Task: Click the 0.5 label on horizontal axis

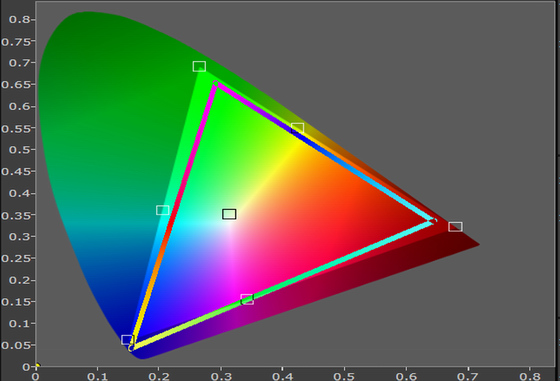Action: [344, 376]
